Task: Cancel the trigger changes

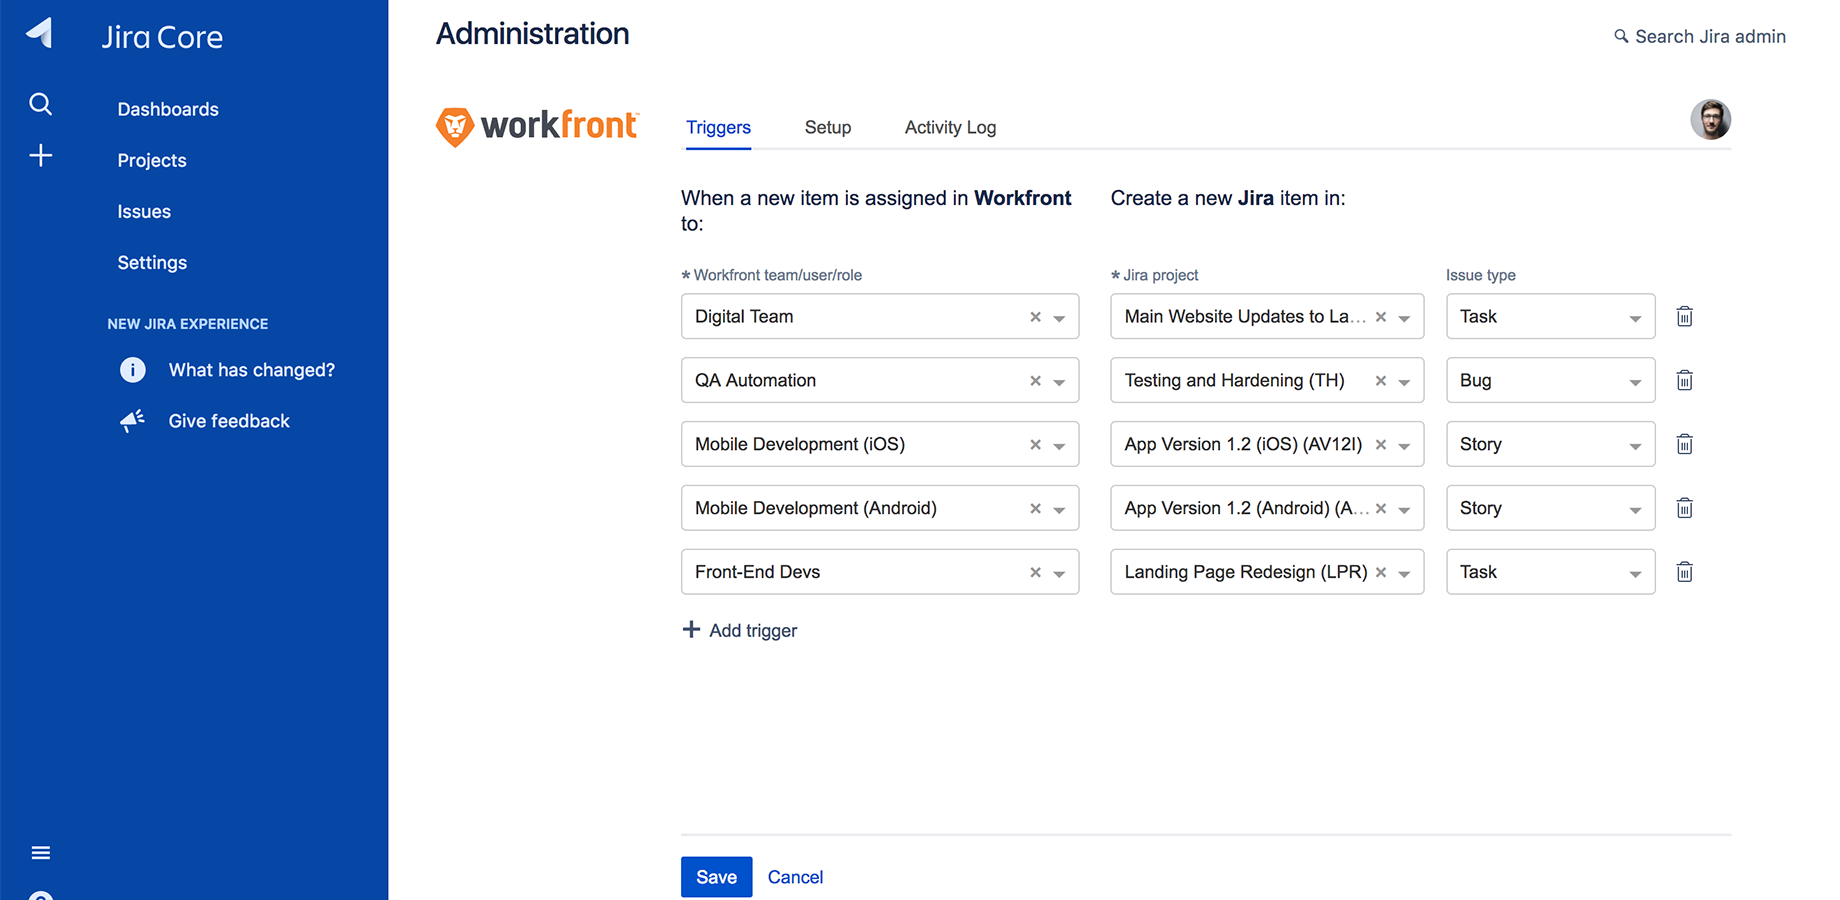Action: (795, 877)
